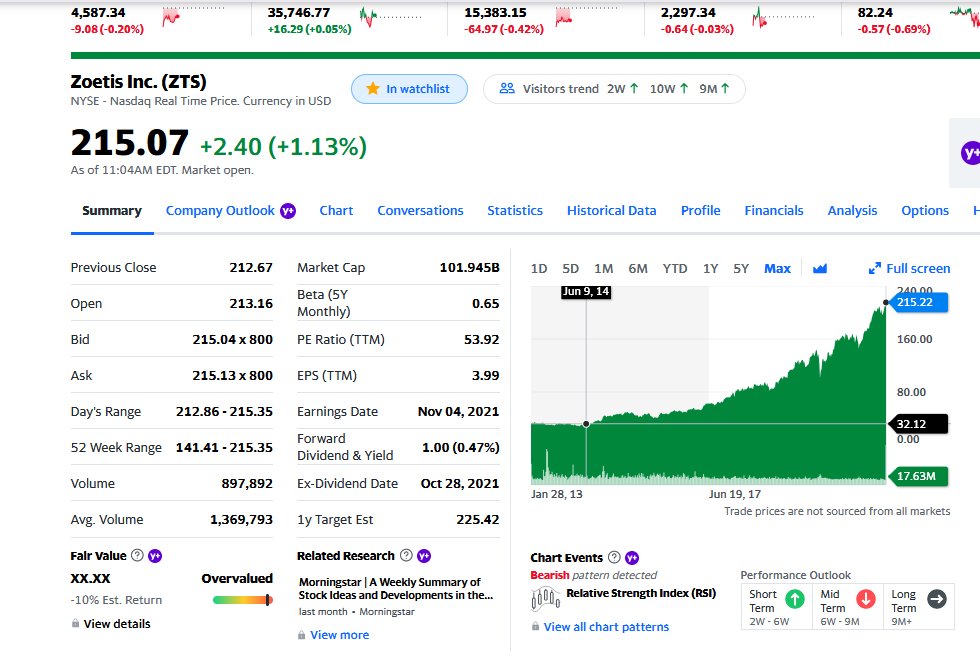Image resolution: width=980 pixels, height=664 pixels.
Task: Click the Related Research help icon
Action: (406, 555)
